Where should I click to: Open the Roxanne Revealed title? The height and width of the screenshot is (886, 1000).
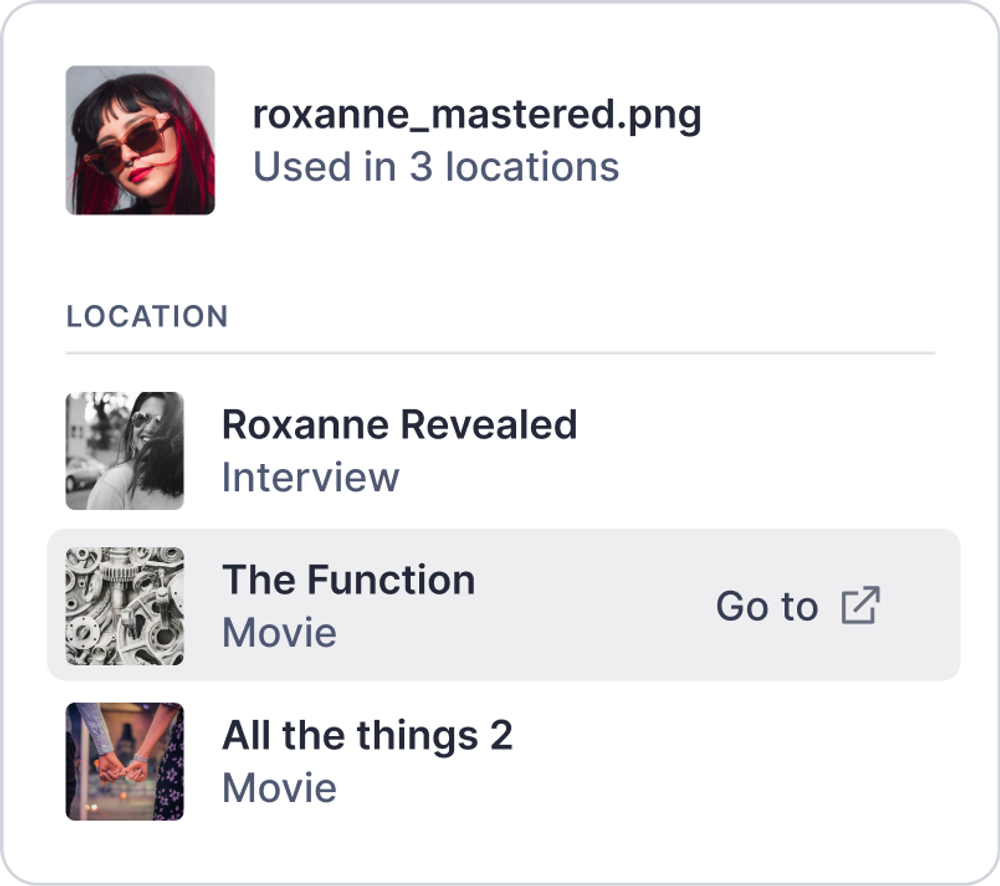(399, 425)
